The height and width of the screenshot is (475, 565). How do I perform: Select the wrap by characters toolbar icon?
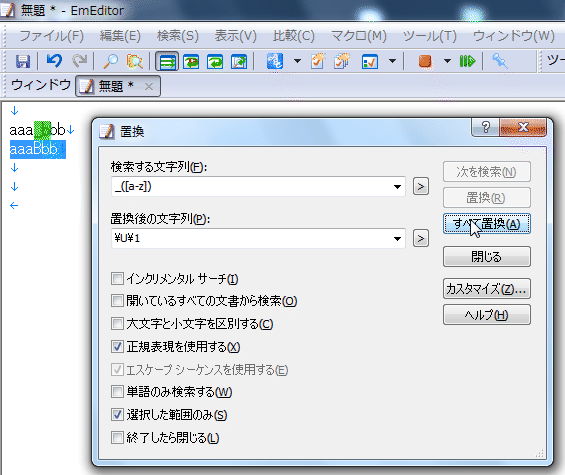pyautogui.click(x=191, y=61)
